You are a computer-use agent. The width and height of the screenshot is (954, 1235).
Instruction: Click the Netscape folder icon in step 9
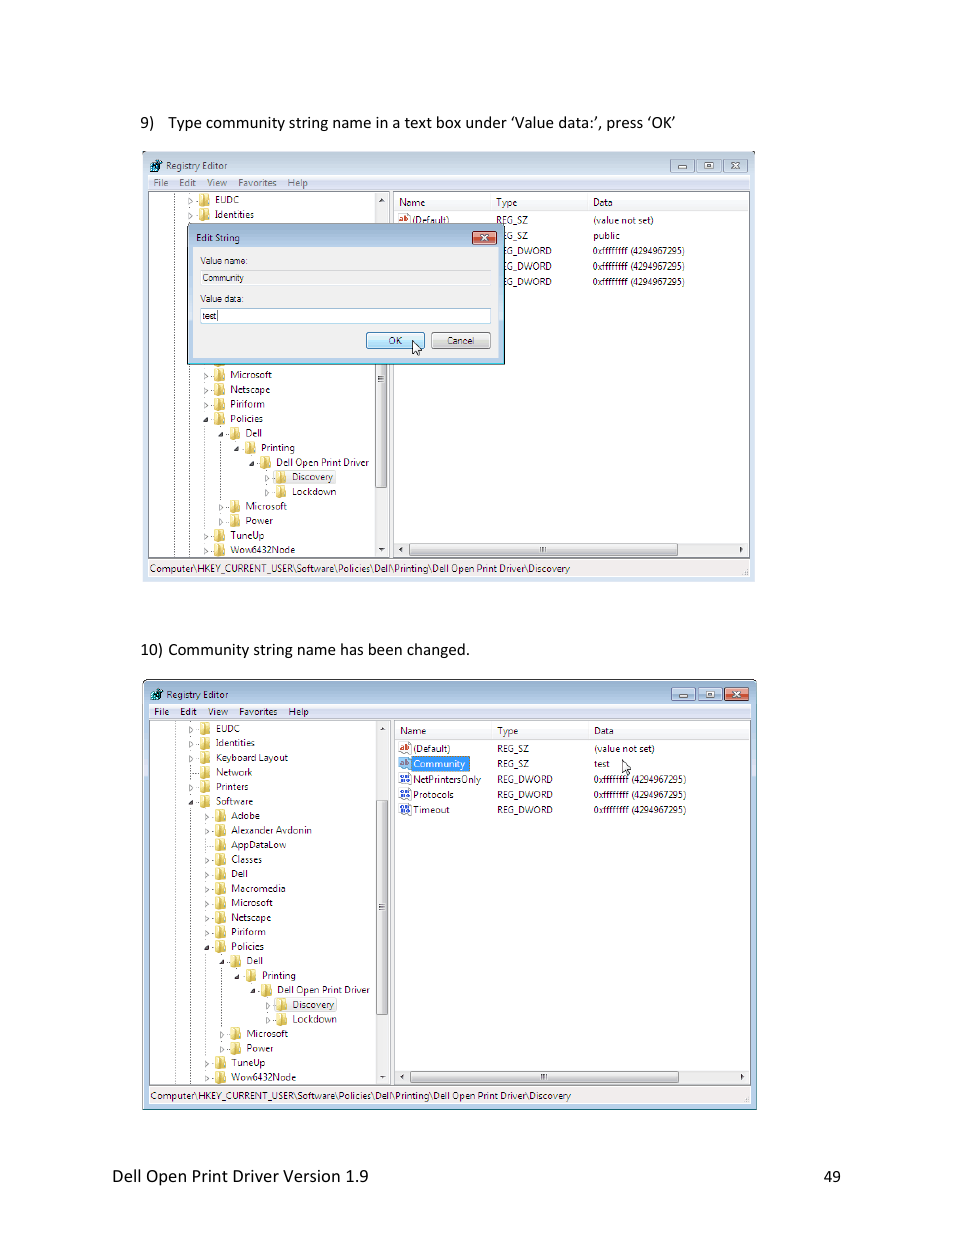[220, 390]
